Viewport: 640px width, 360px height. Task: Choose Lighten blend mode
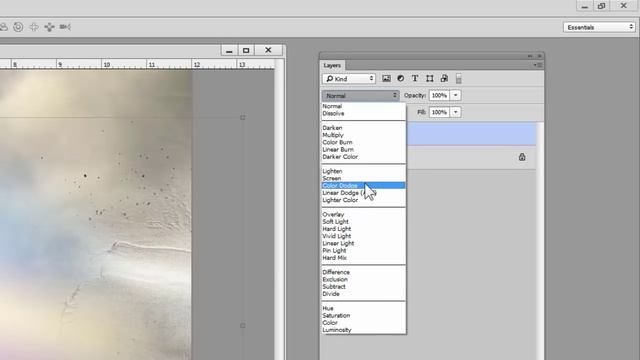tap(364, 171)
